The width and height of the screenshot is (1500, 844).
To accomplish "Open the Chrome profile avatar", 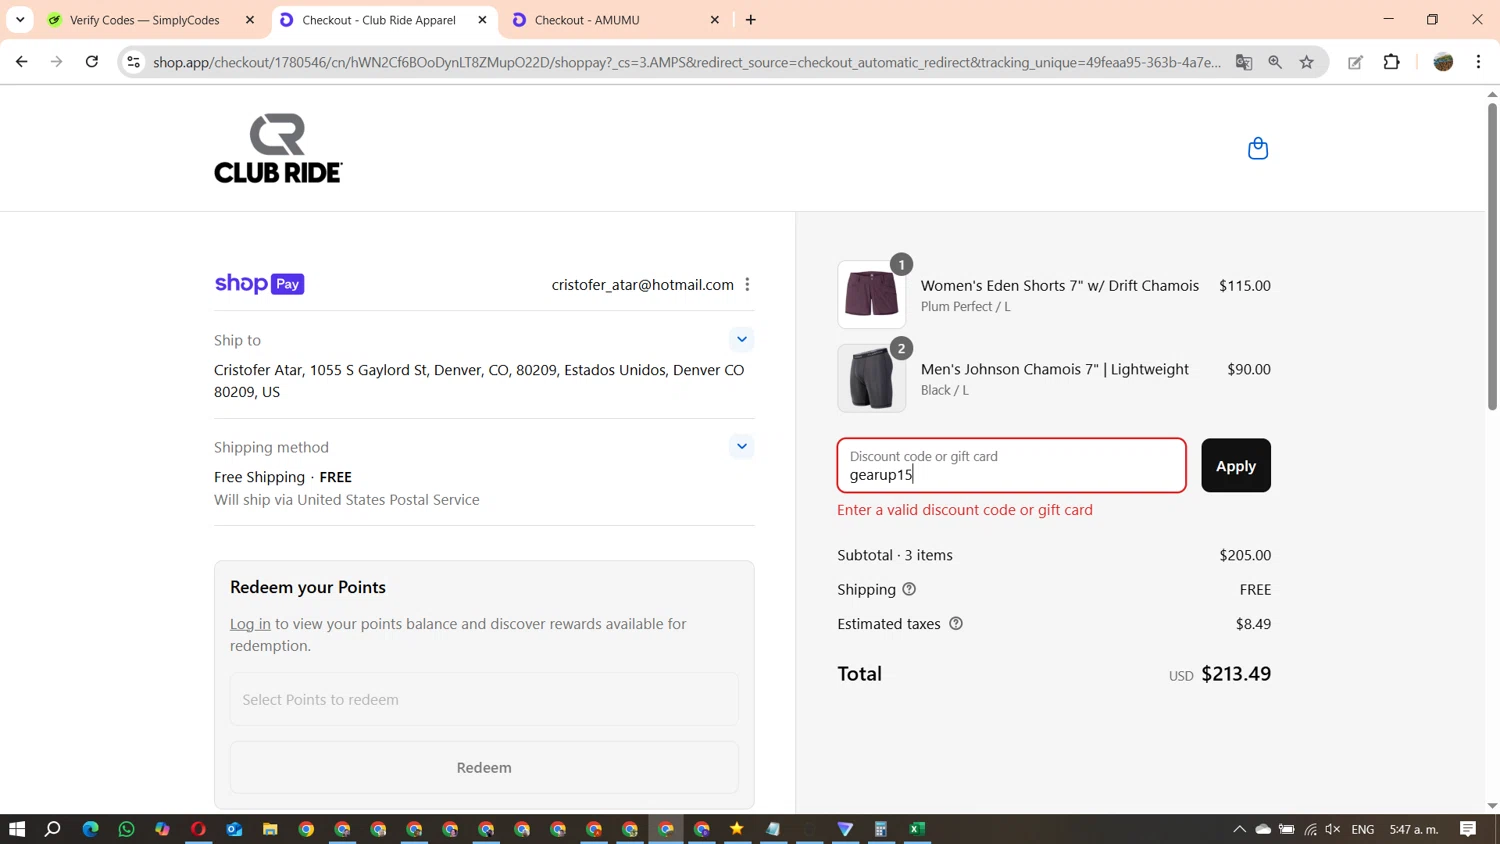I will tap(1443, 62).
